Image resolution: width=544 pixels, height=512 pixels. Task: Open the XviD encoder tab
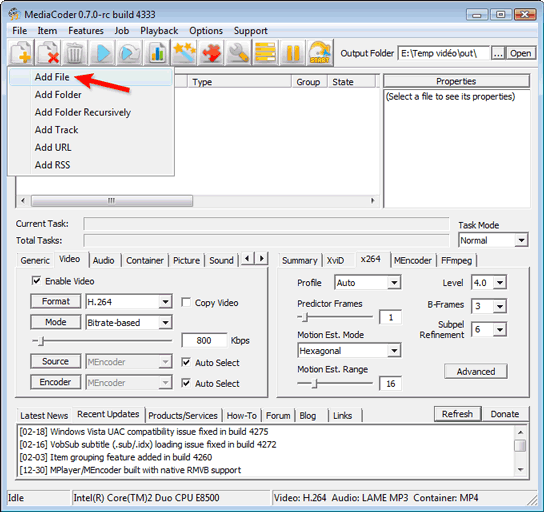tap(335, 260)
